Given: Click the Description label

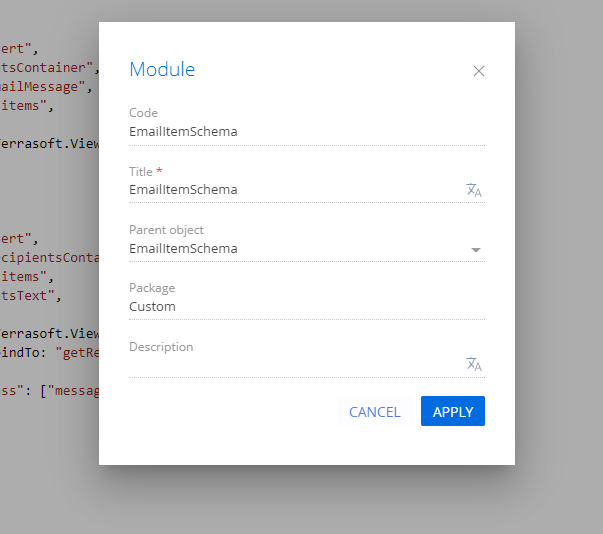Looking at the screenshot, I should [x=161, y=347].
